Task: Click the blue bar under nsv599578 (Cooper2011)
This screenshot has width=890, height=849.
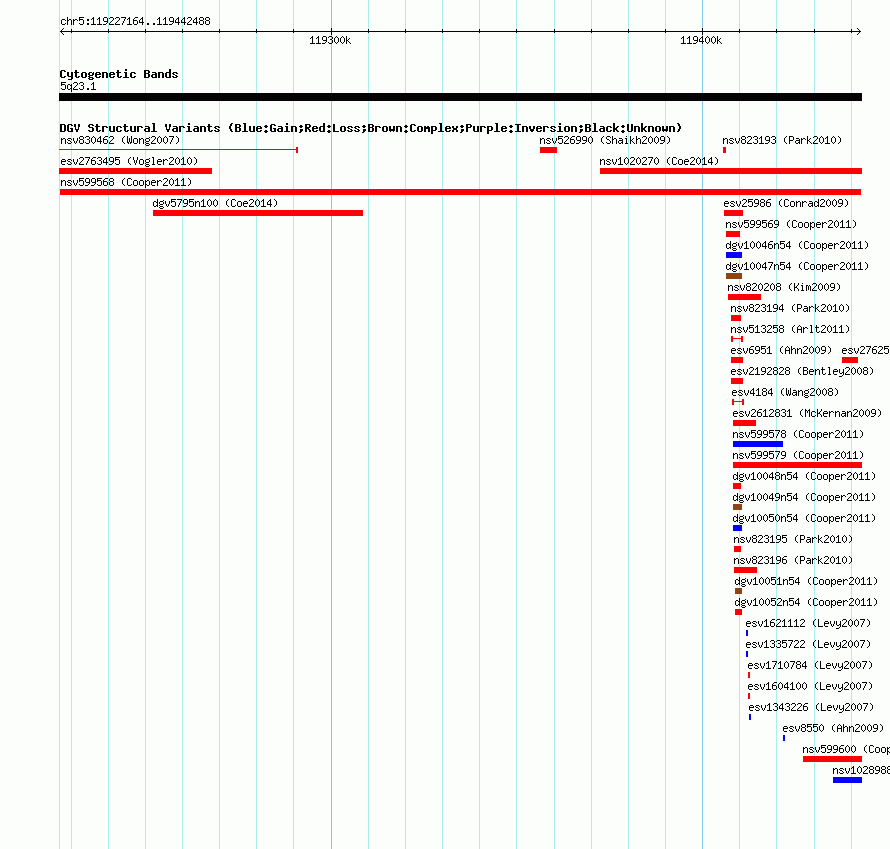Action: pos(758,444)
